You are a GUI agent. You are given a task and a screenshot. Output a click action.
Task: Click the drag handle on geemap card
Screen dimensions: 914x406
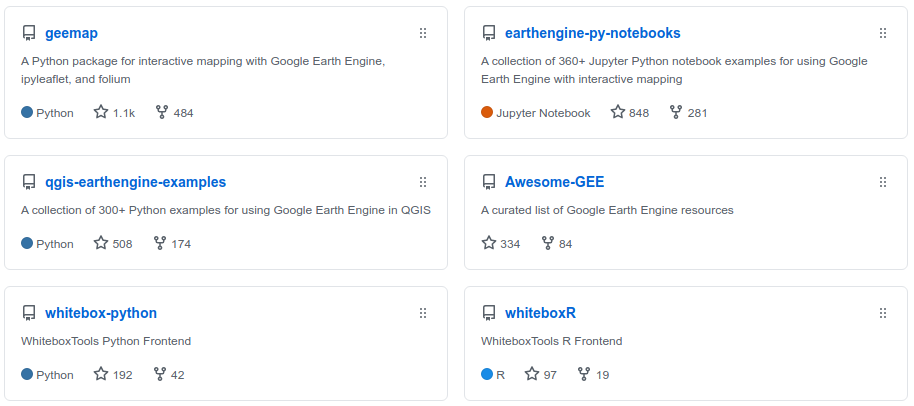coord(423,33)
